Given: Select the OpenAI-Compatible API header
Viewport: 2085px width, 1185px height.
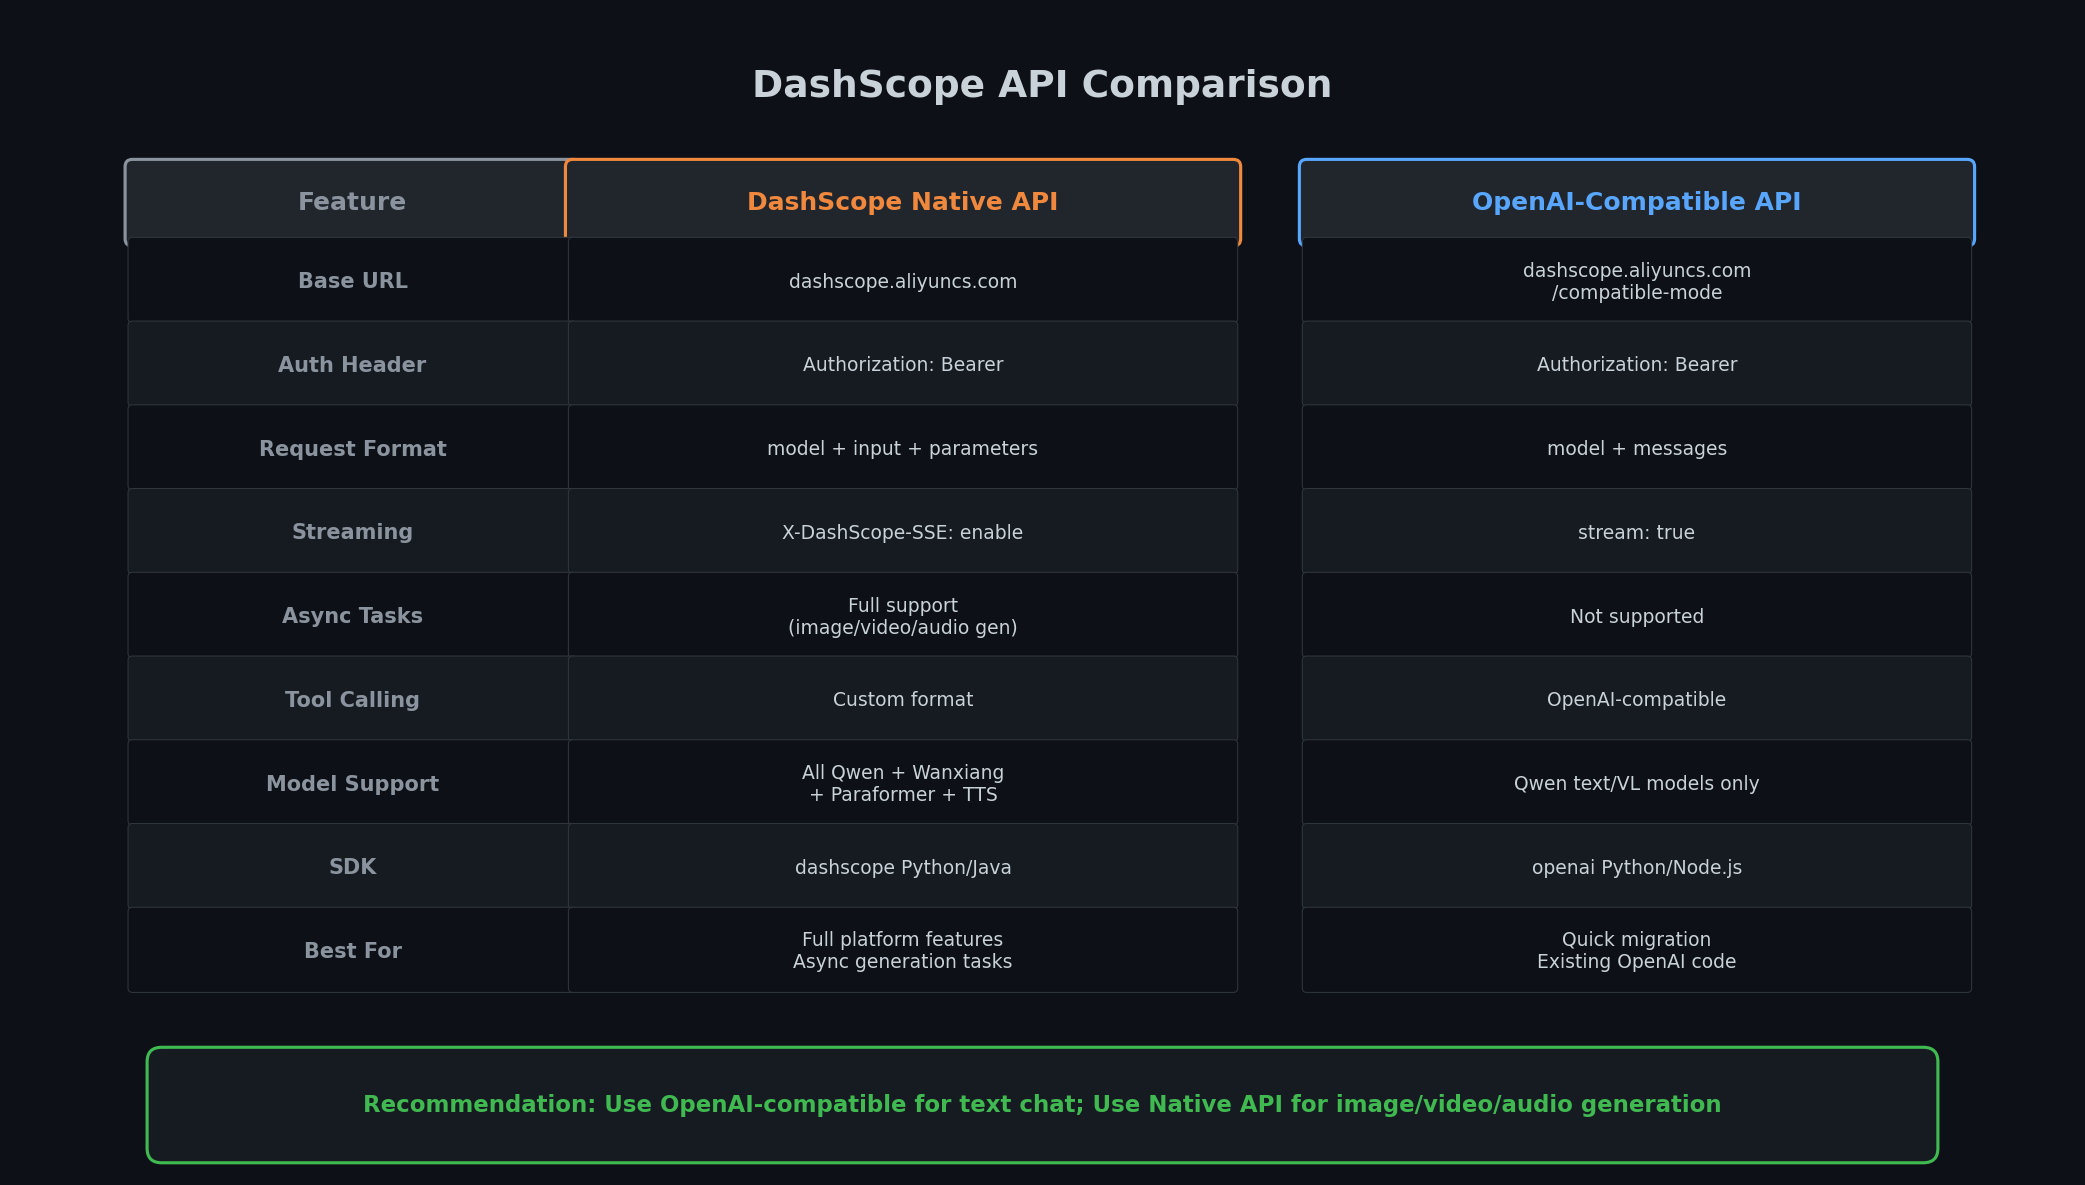Looking at the screenshot, I should click(x=1636, y=202).
